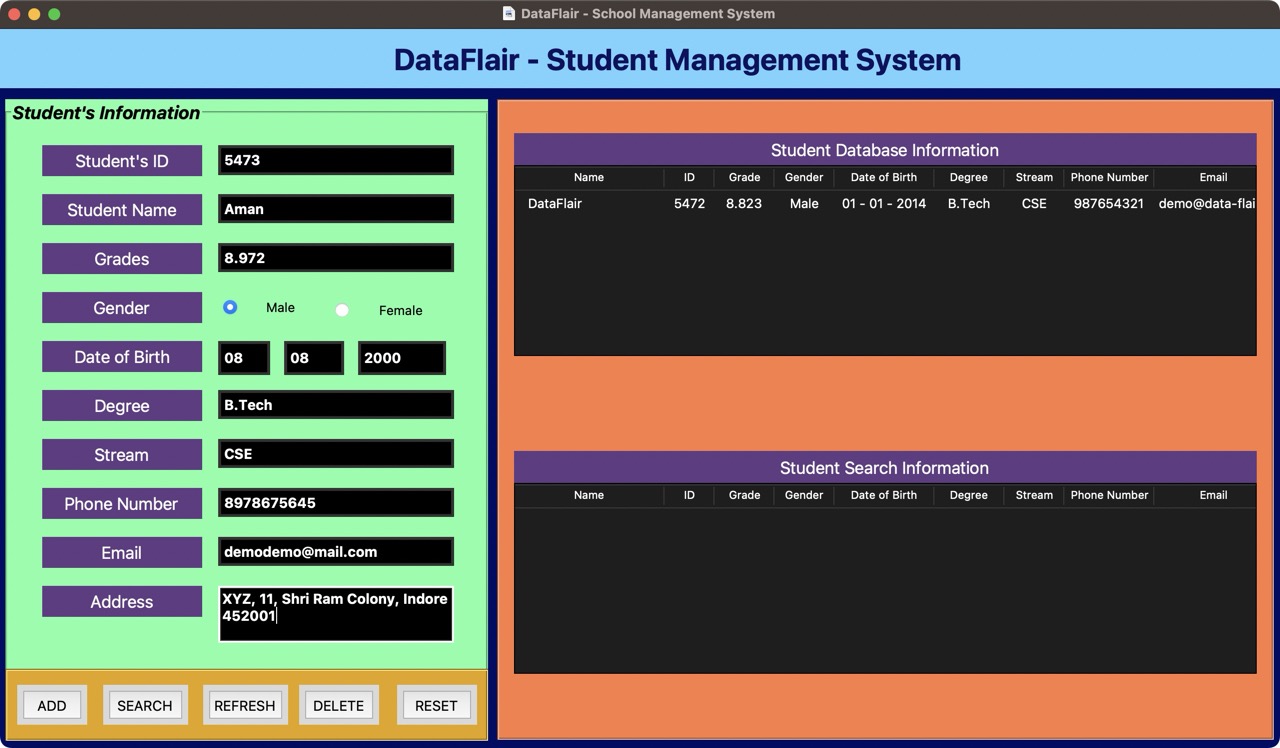The height and width of the screenshot is (748, 1280).
Task: Sort Student Database table by Name column
Action: [589, 177]
